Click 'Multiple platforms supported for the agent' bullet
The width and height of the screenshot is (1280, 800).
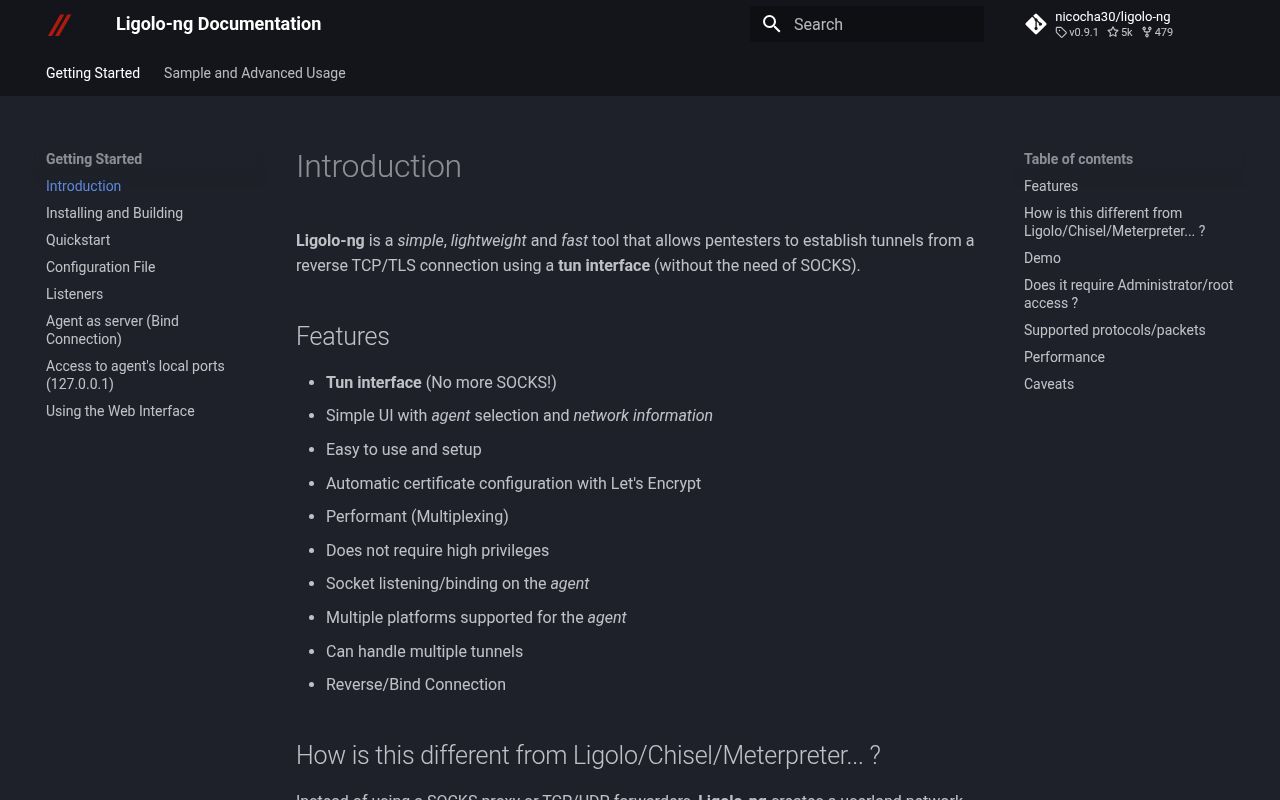pyautogui.click(x=476, y=617)
